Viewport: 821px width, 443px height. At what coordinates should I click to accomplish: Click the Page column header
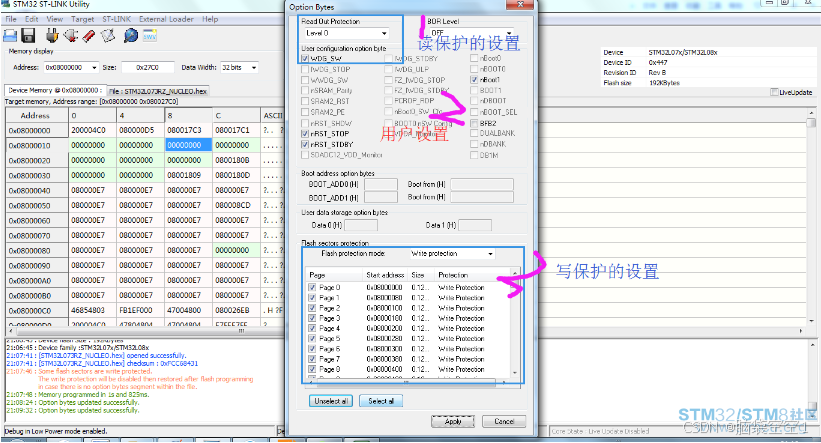tap(334, 275)
